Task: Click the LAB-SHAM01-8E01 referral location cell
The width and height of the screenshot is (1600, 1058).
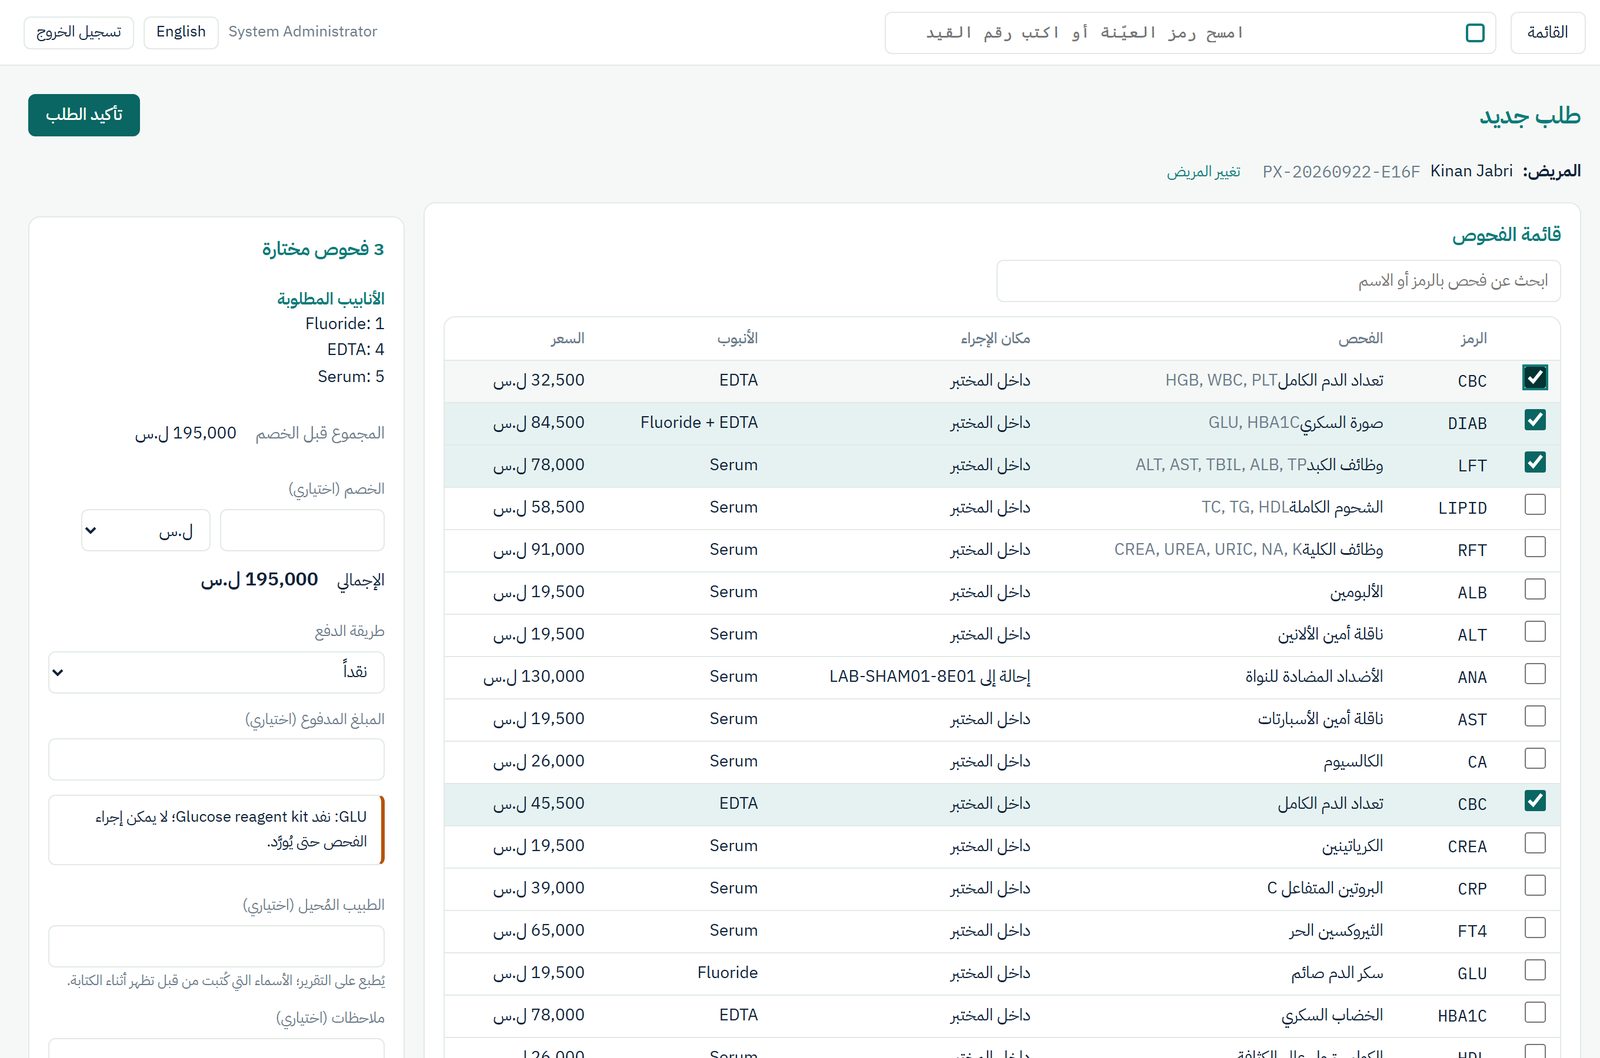Action: tap(930, 677)
